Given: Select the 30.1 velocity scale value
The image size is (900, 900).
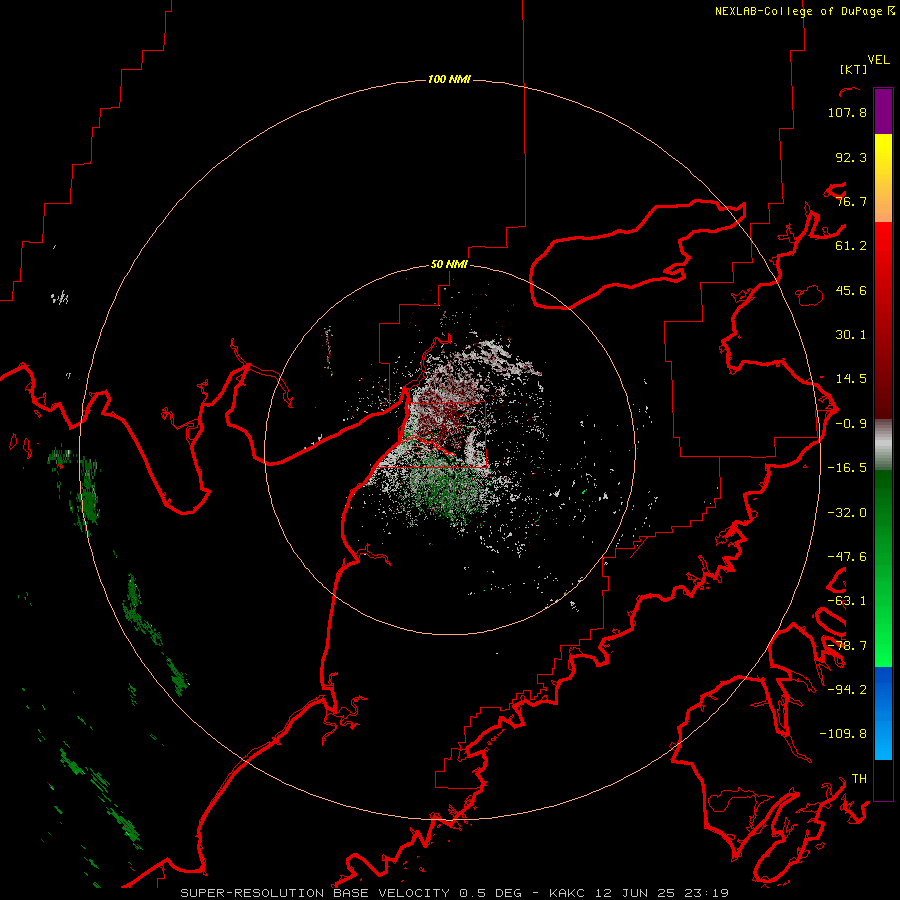Looking at the screenshot, I should point(851,335).
